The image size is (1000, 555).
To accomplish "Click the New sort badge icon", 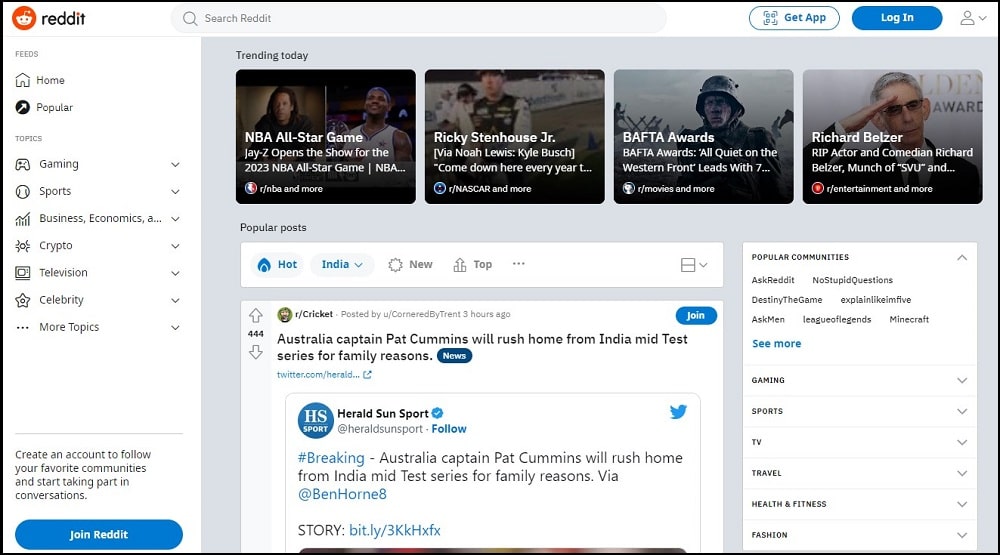I will [395, 265].
